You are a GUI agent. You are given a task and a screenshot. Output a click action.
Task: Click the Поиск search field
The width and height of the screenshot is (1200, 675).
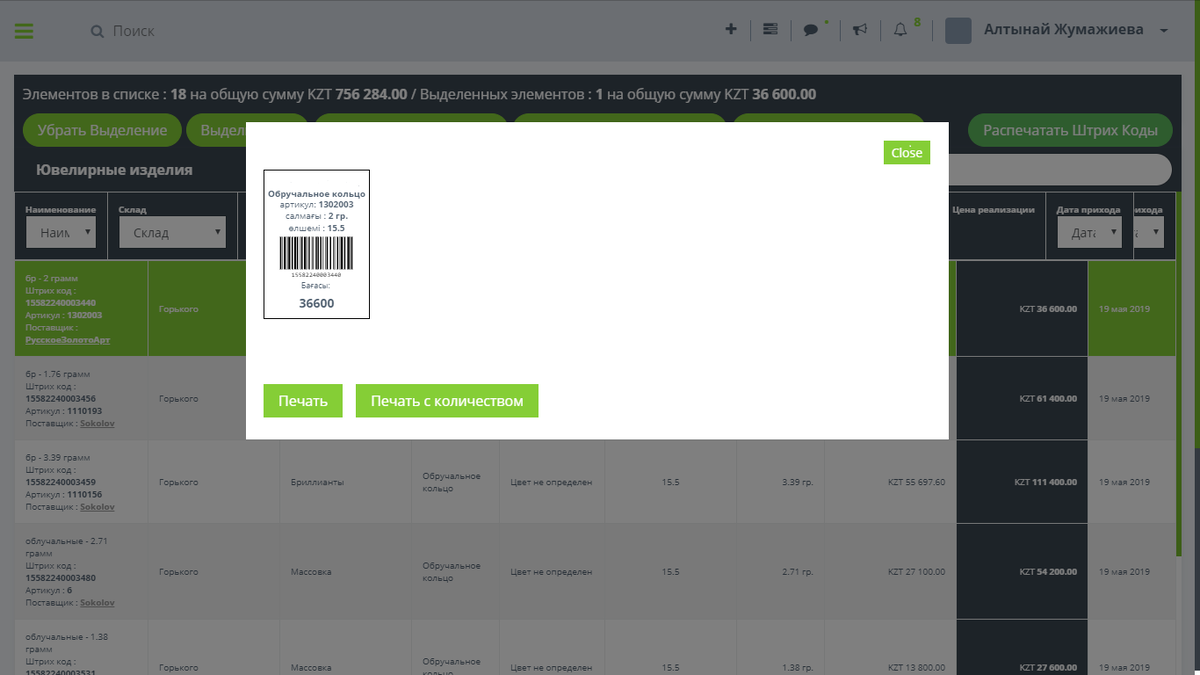(x=133, y=31)
